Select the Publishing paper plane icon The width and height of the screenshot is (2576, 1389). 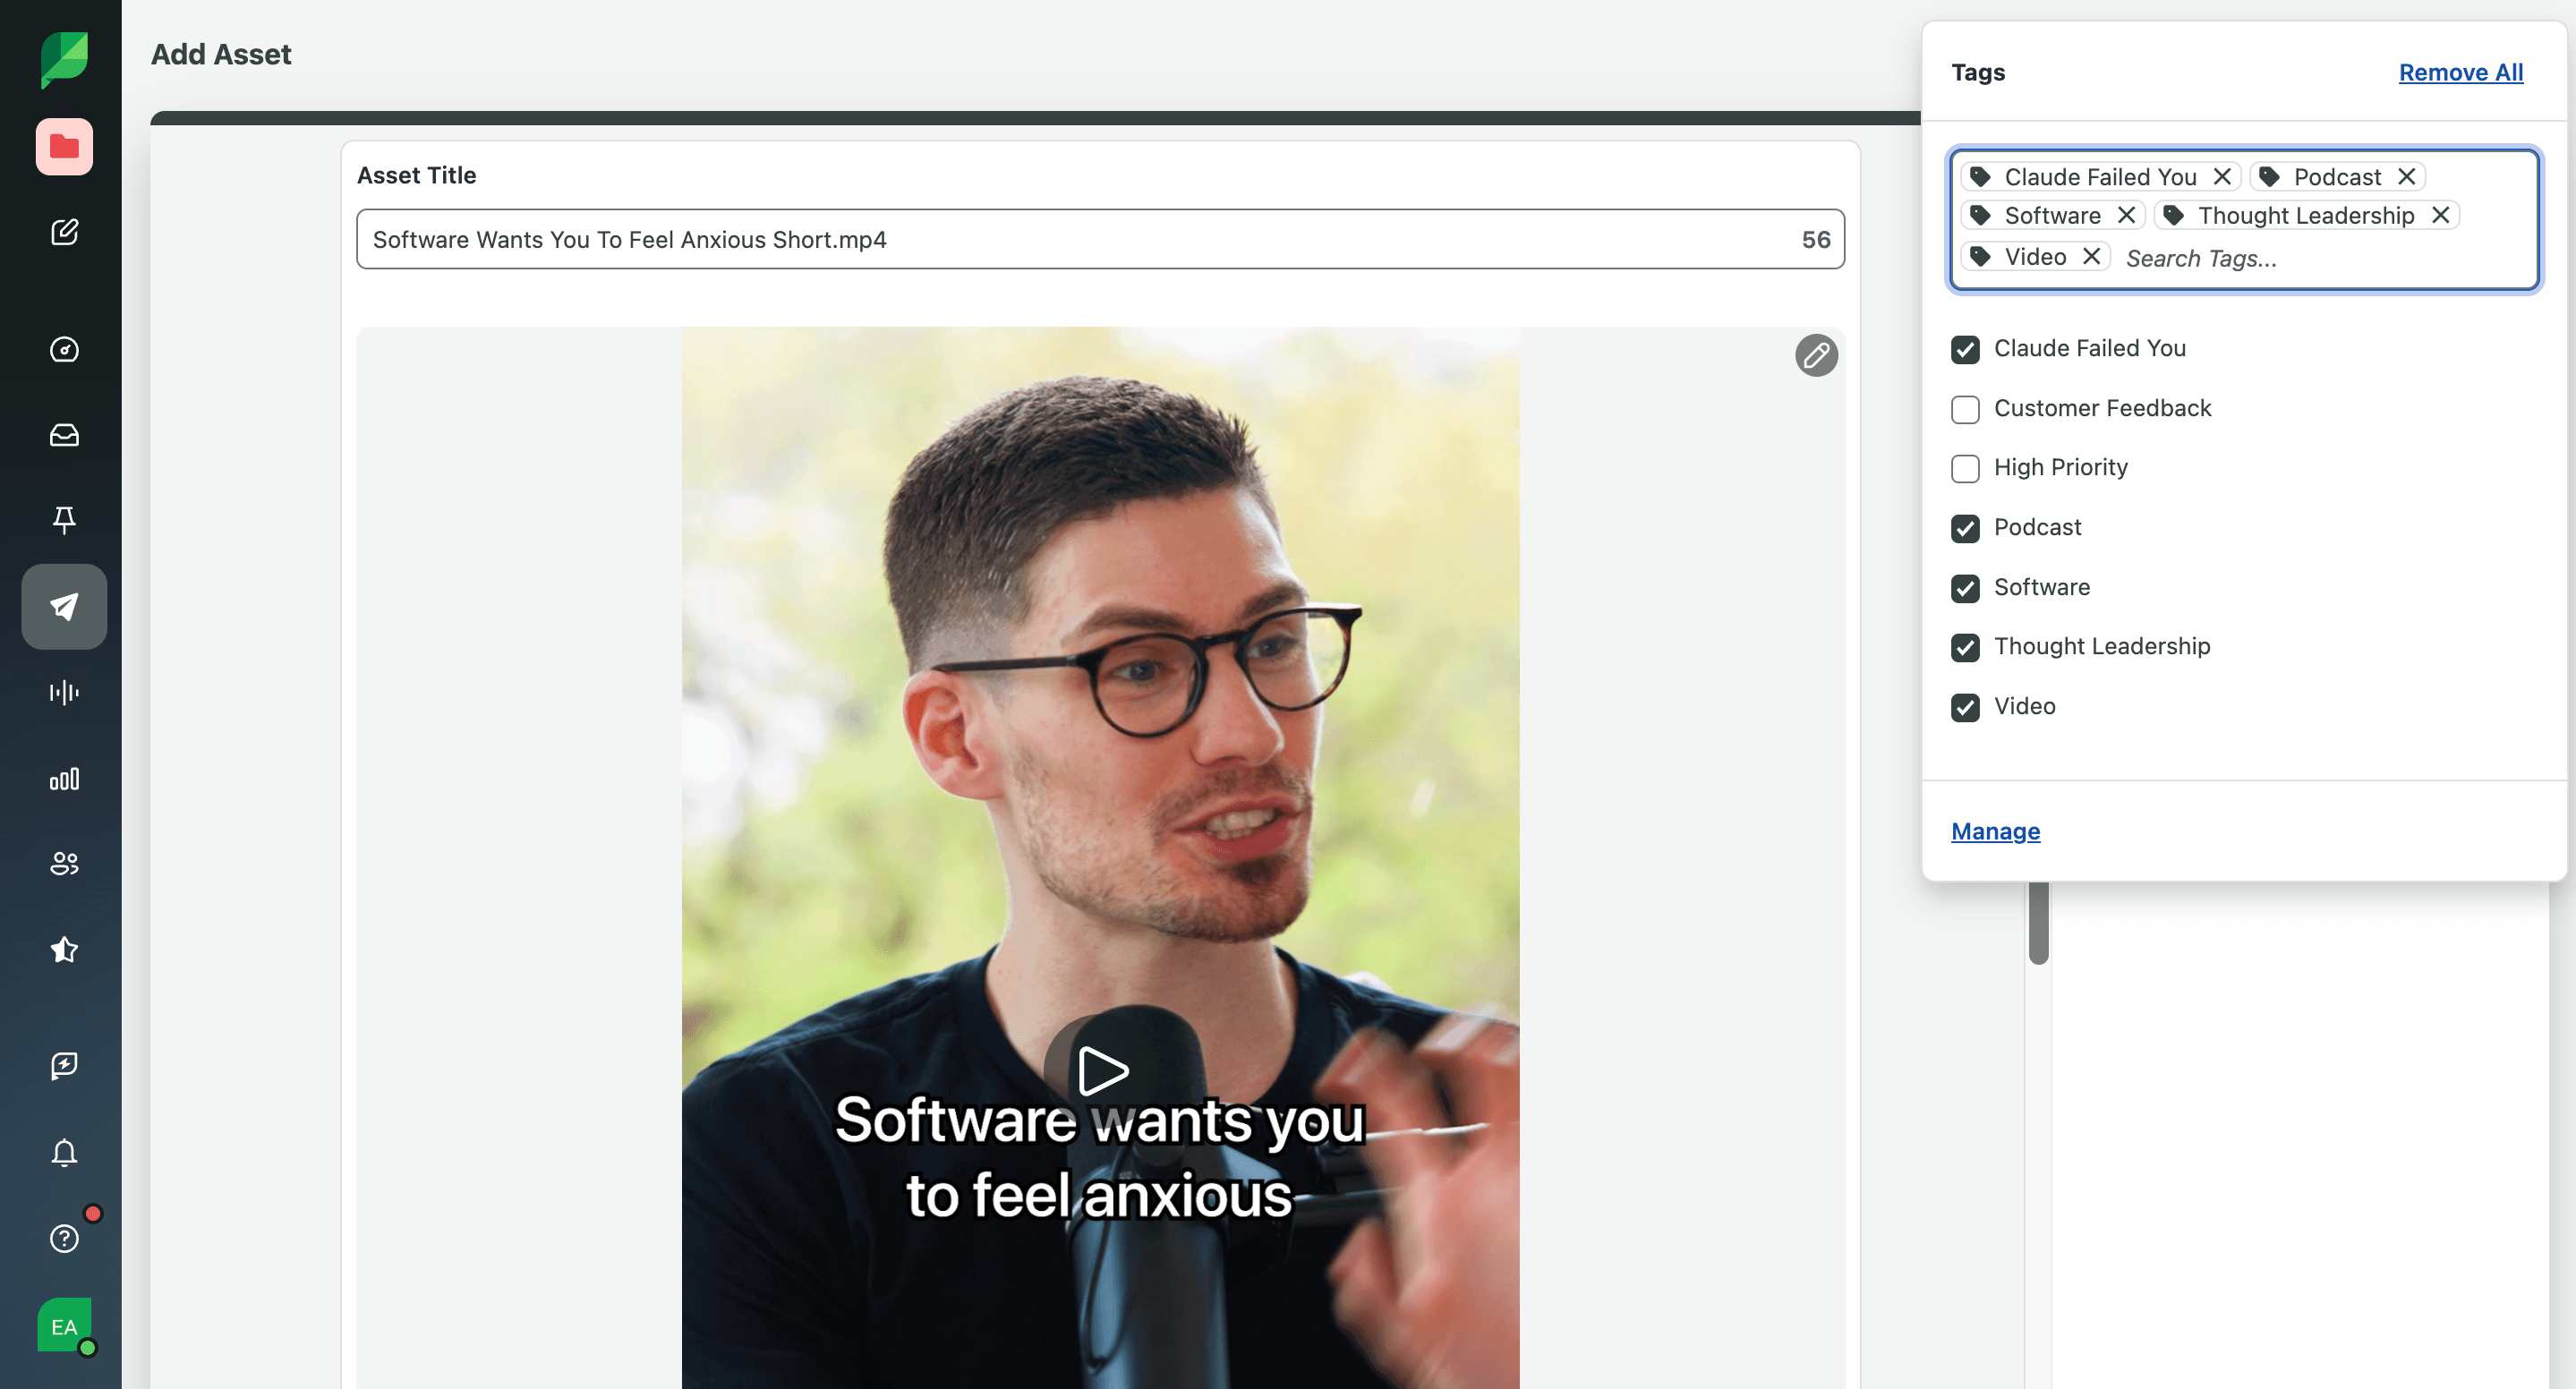tap(64, 606)
